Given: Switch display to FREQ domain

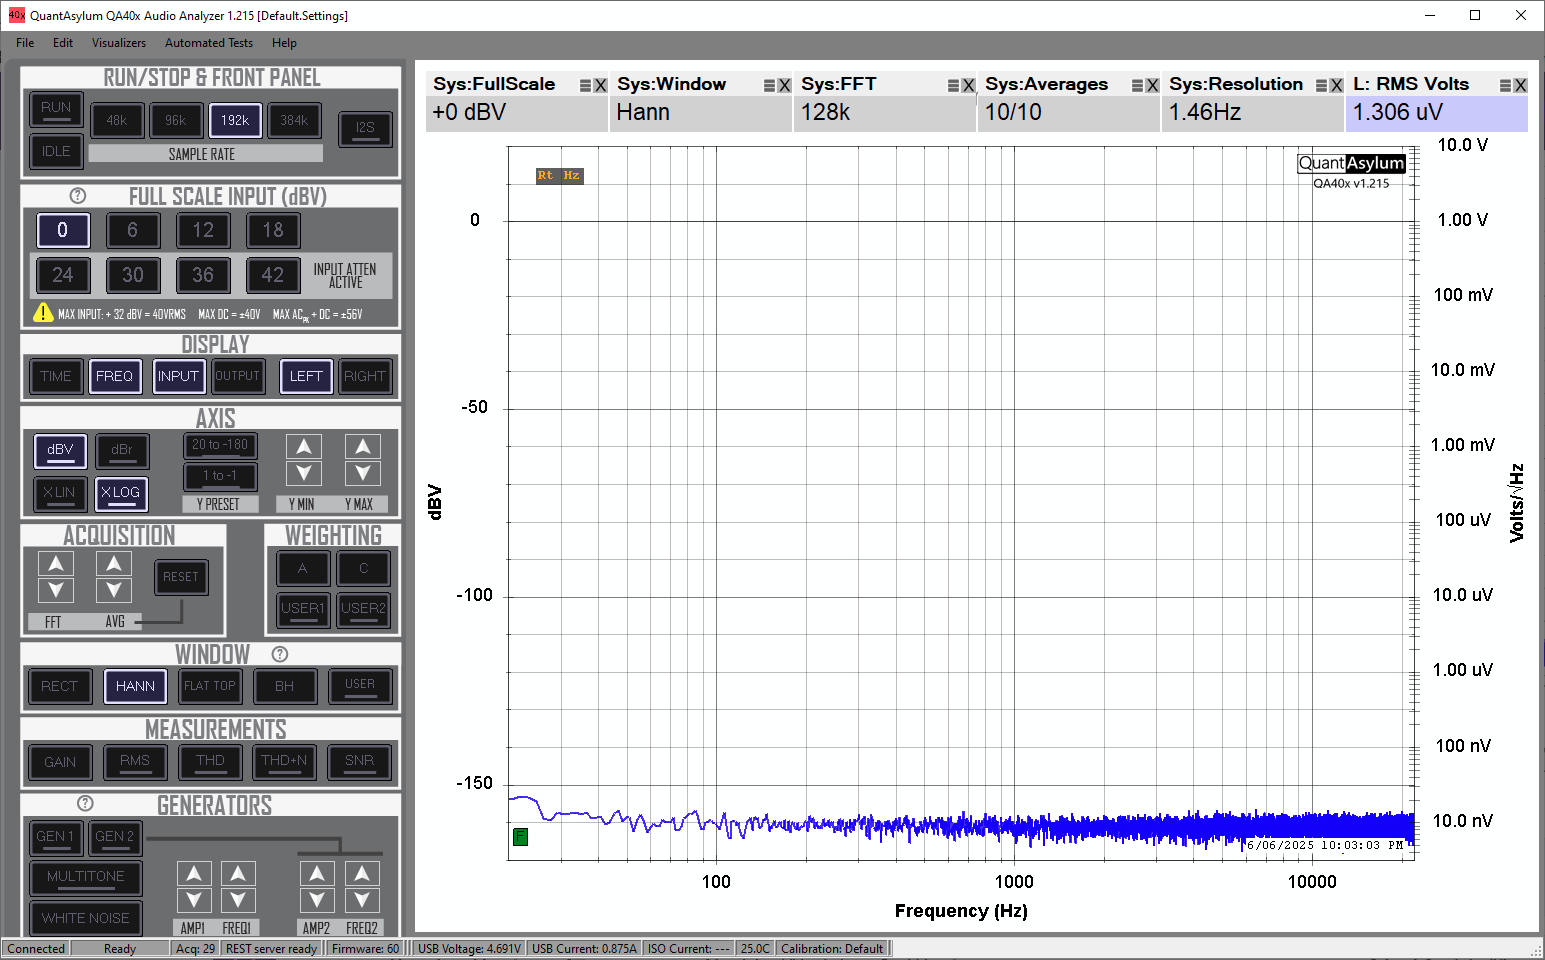Looking at the screenshot, I should coord(115,377).
